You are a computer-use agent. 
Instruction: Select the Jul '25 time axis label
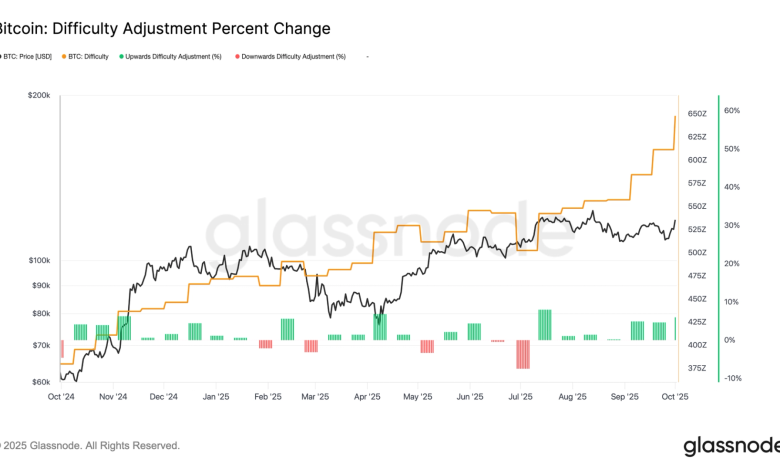coord(520,397)
